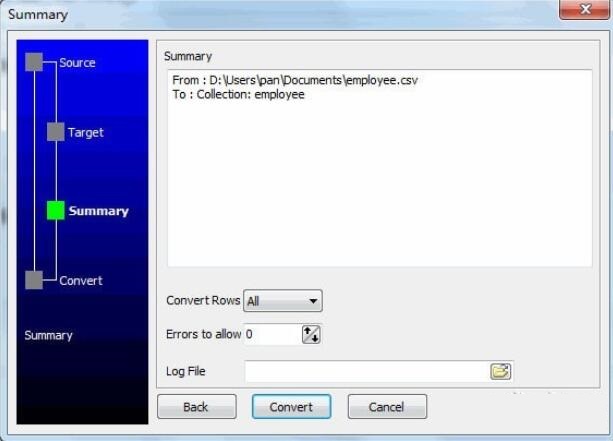Click the Back button
The image size is (613, 441).
(x=197, y=407)
